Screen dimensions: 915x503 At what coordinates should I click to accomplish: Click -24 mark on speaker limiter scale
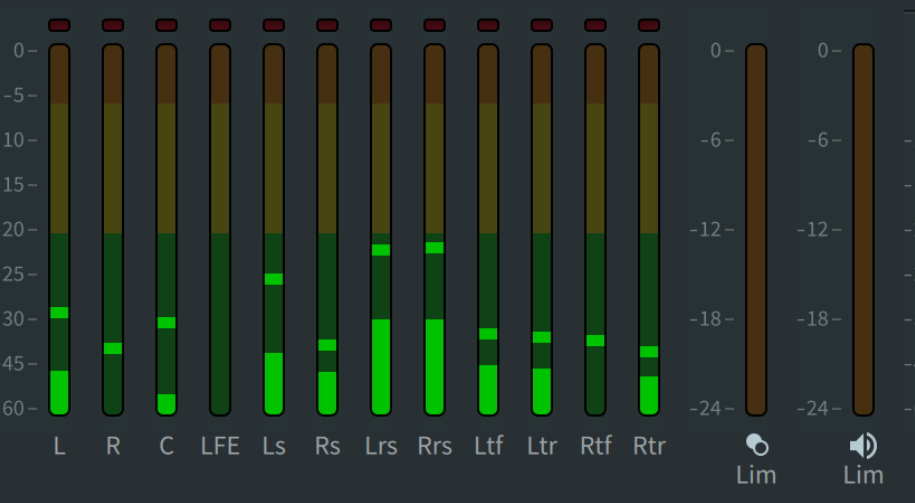(813, 408)
